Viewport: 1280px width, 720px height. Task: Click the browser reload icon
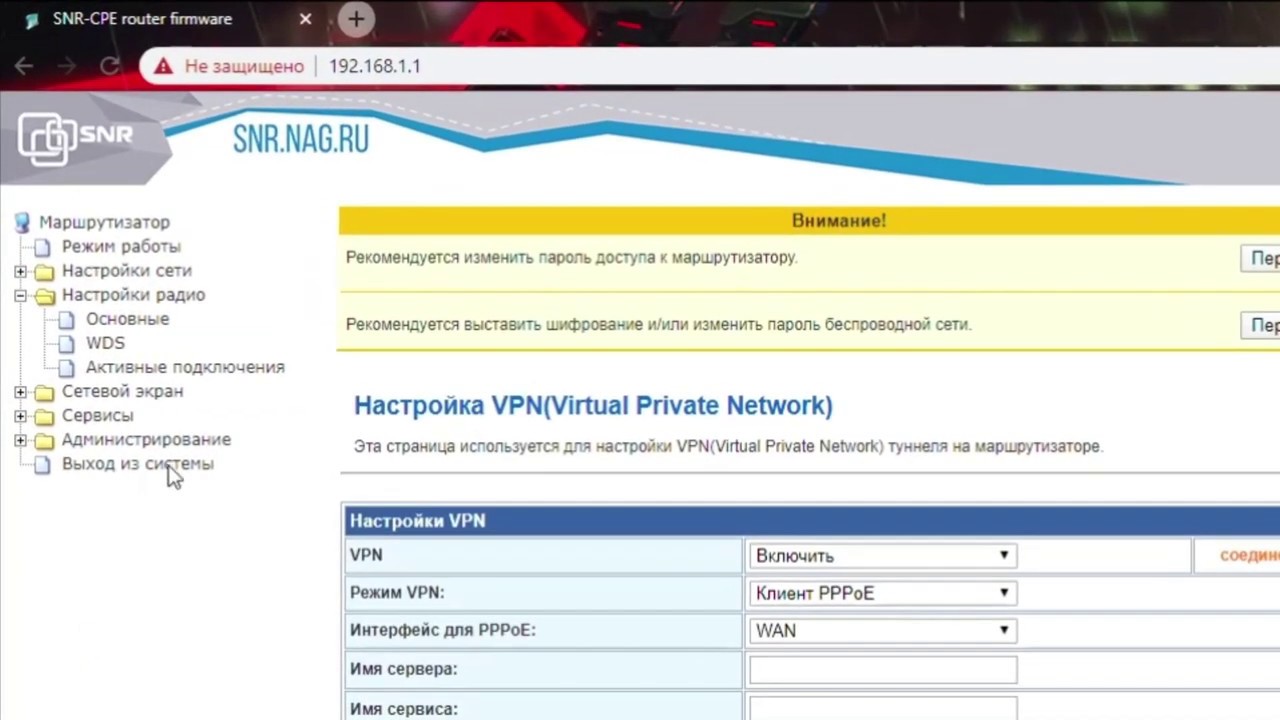[x=109, y=66]
